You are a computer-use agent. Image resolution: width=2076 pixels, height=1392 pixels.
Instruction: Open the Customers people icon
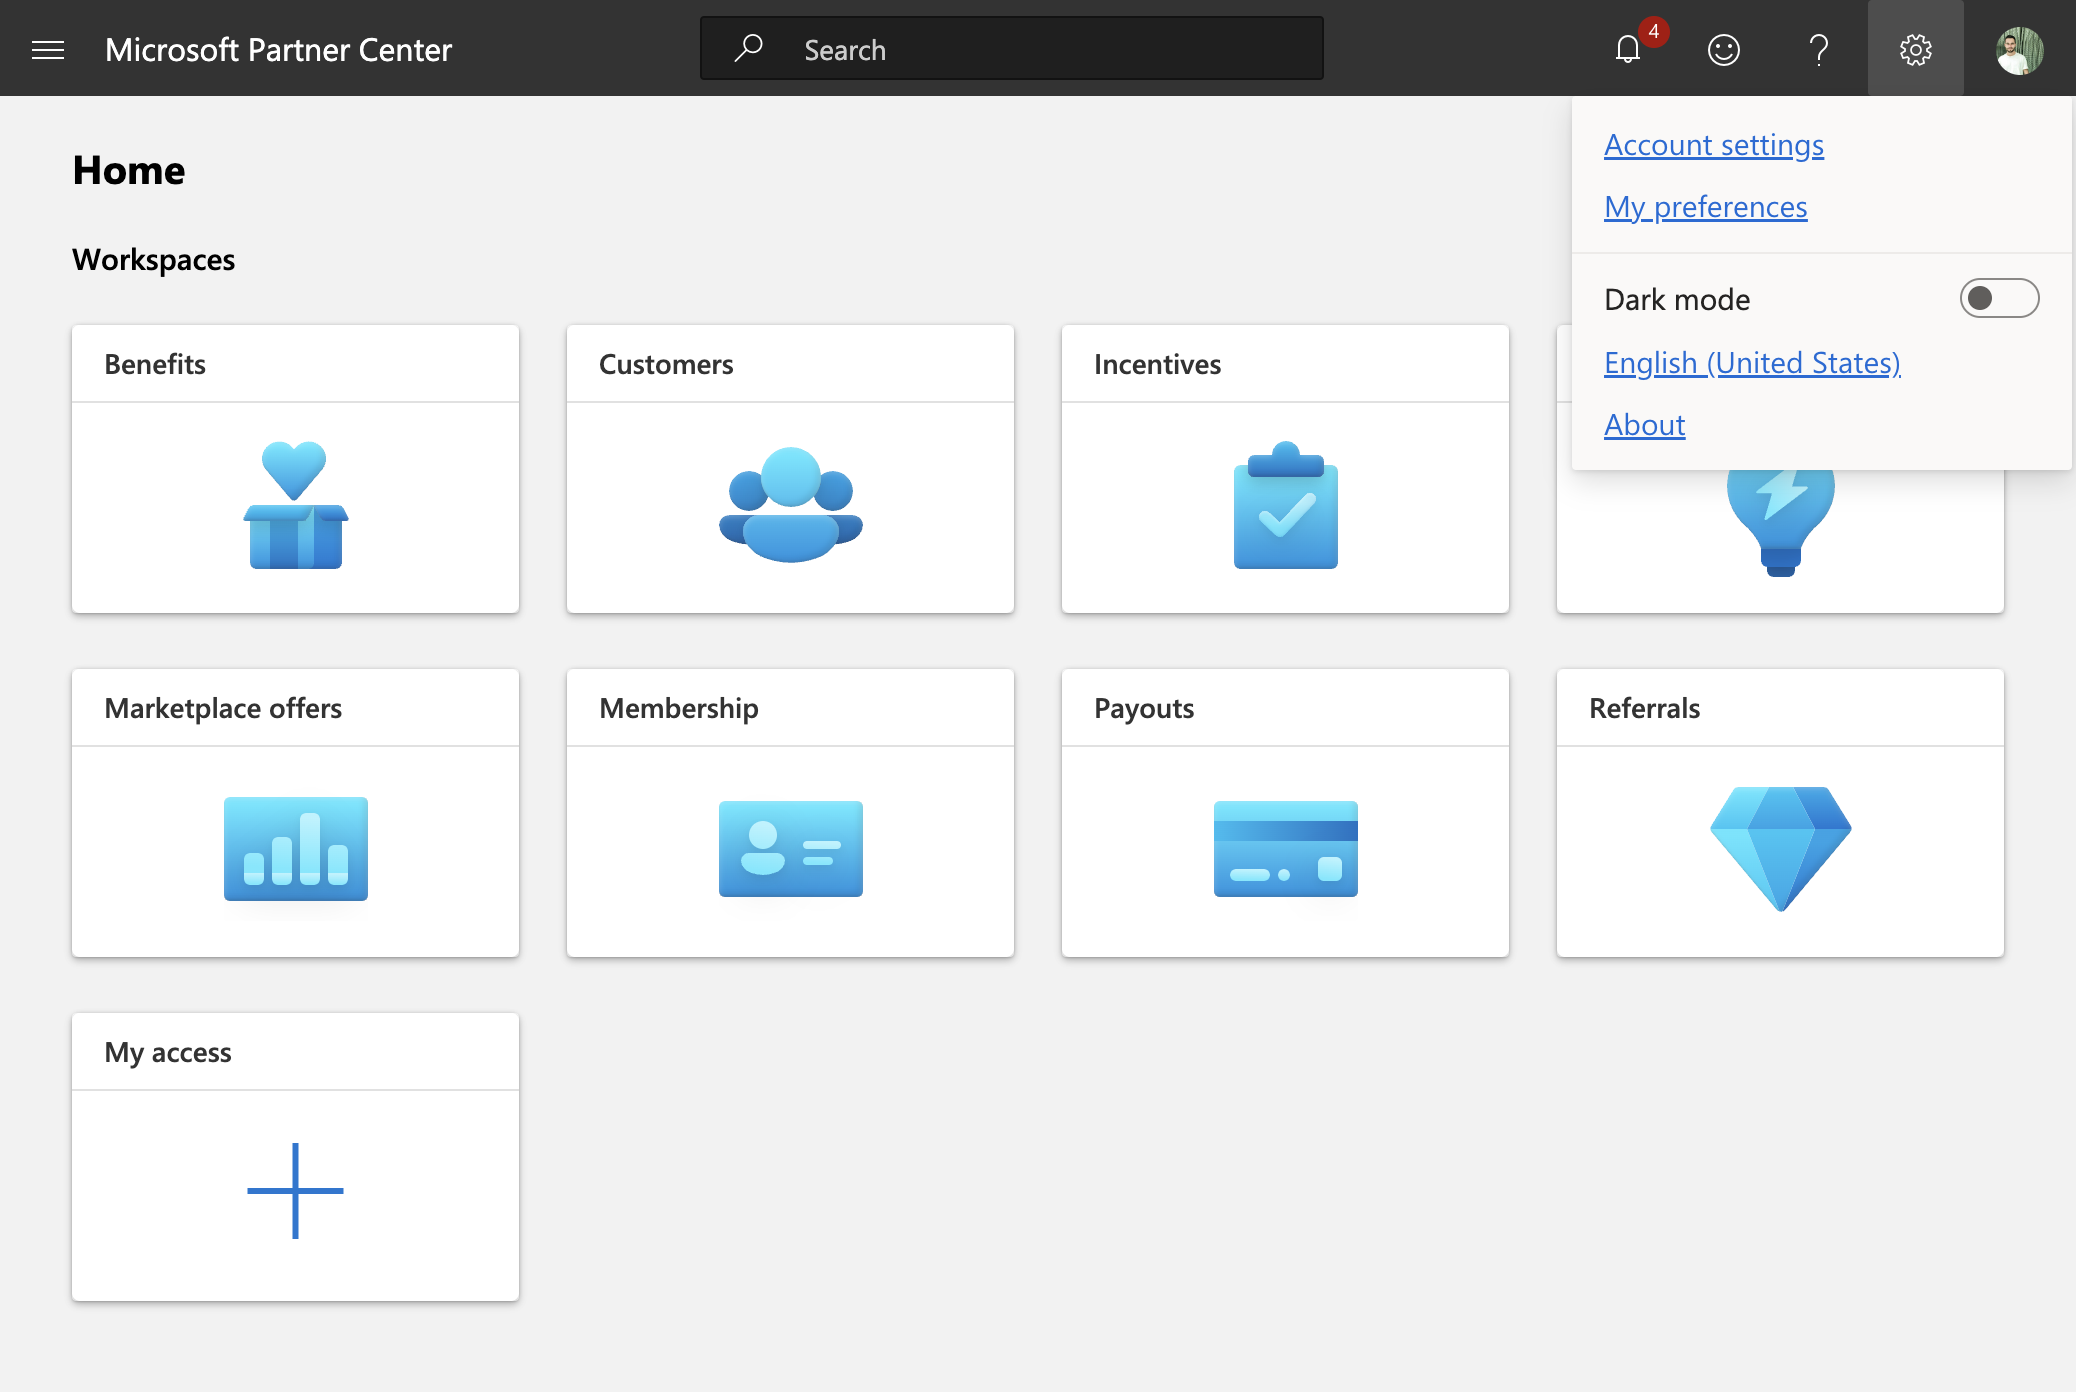(791, 505)
